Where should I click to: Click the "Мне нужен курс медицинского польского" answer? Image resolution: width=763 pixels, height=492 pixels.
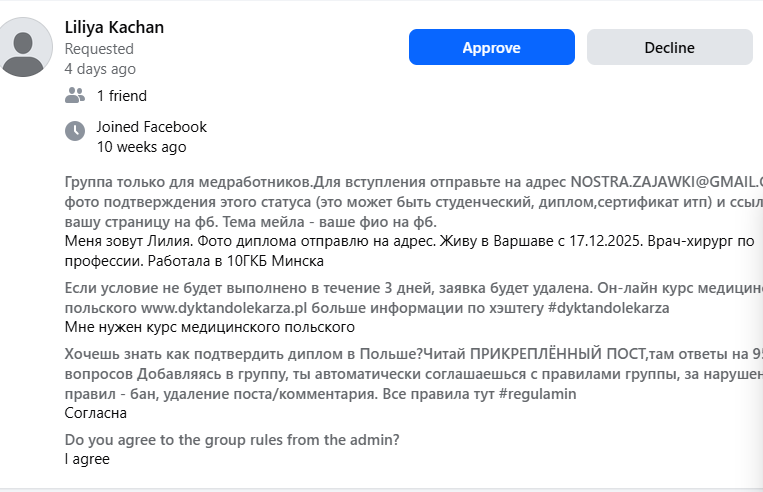pos(210,327)
